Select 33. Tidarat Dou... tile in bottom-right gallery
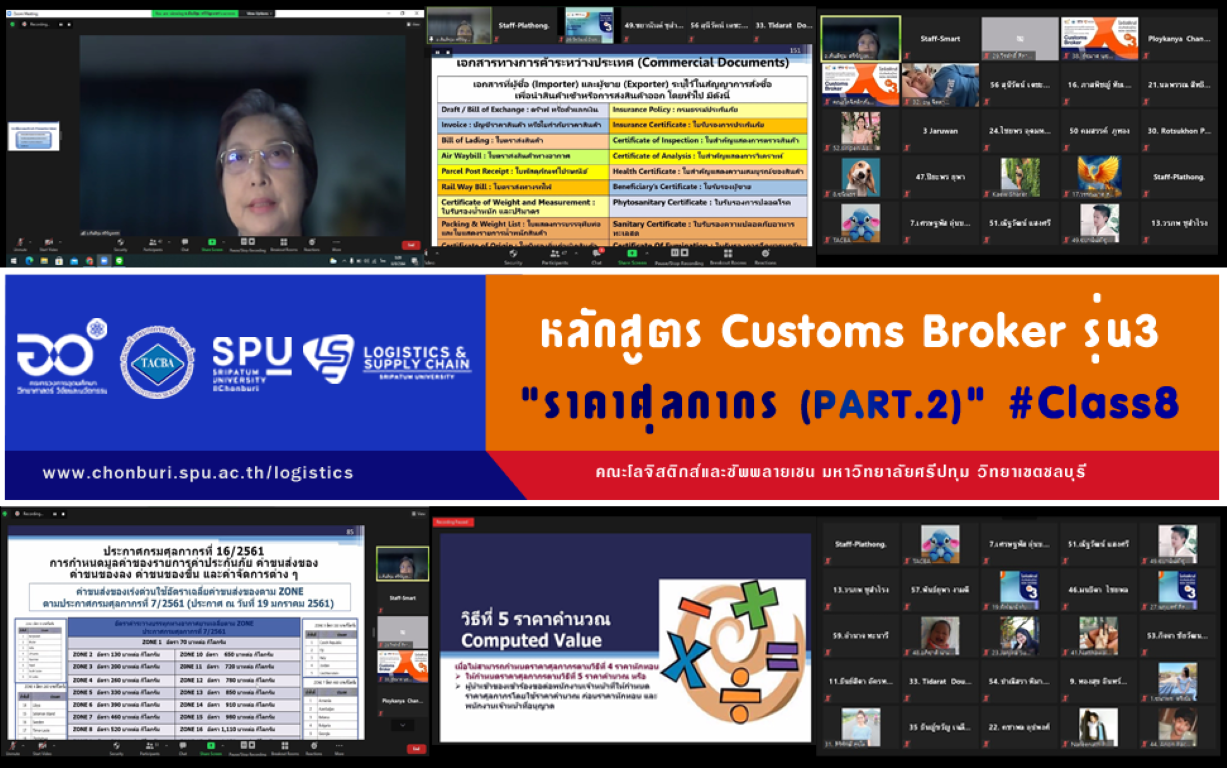 click(x=941, y=682)
